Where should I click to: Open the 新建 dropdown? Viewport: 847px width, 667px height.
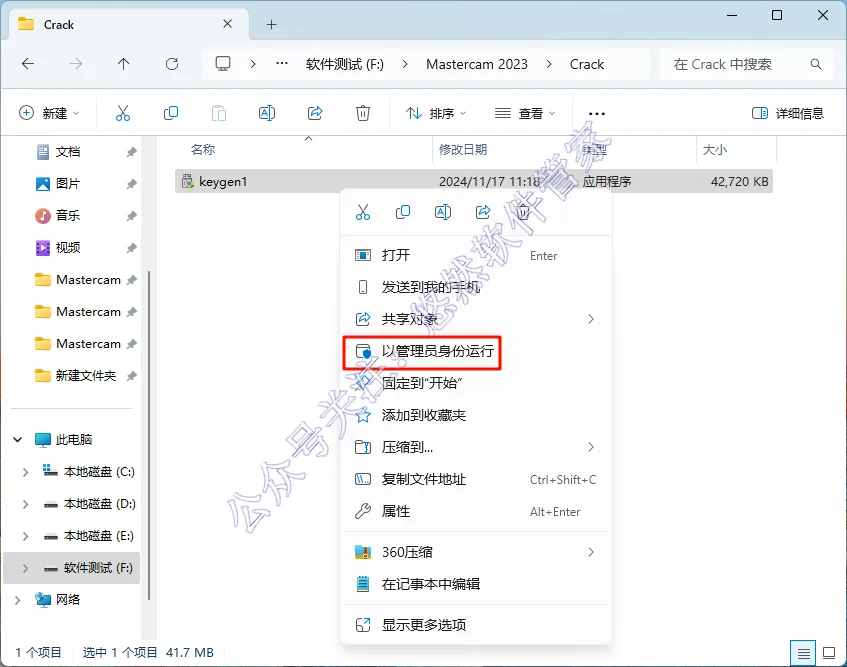[49, 113]
